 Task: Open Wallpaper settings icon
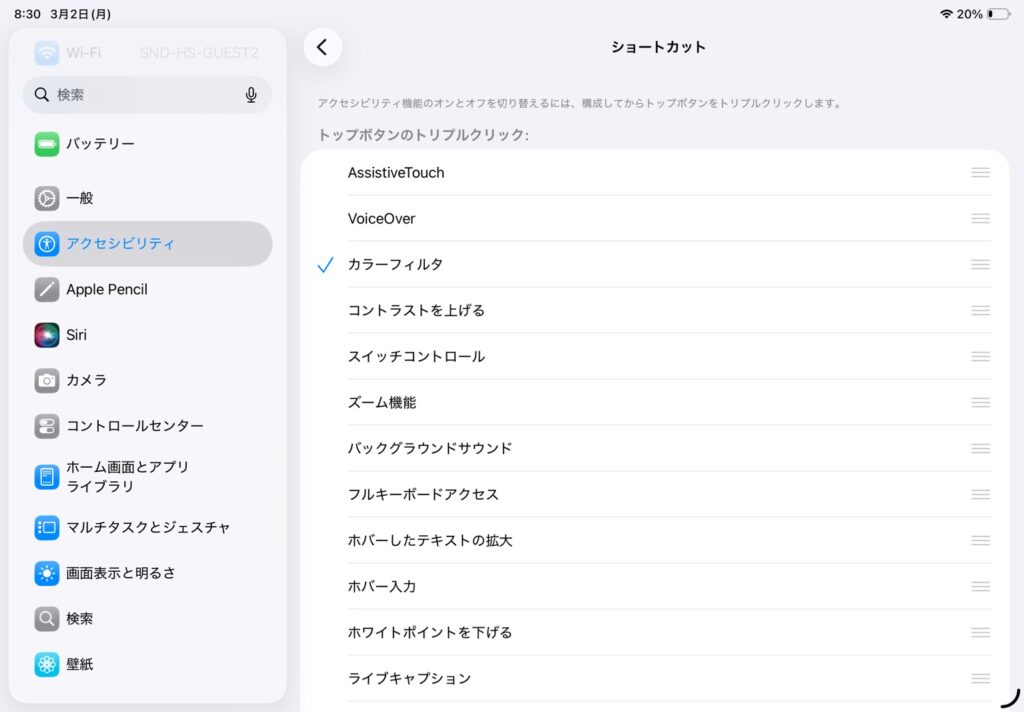point(47,664)
